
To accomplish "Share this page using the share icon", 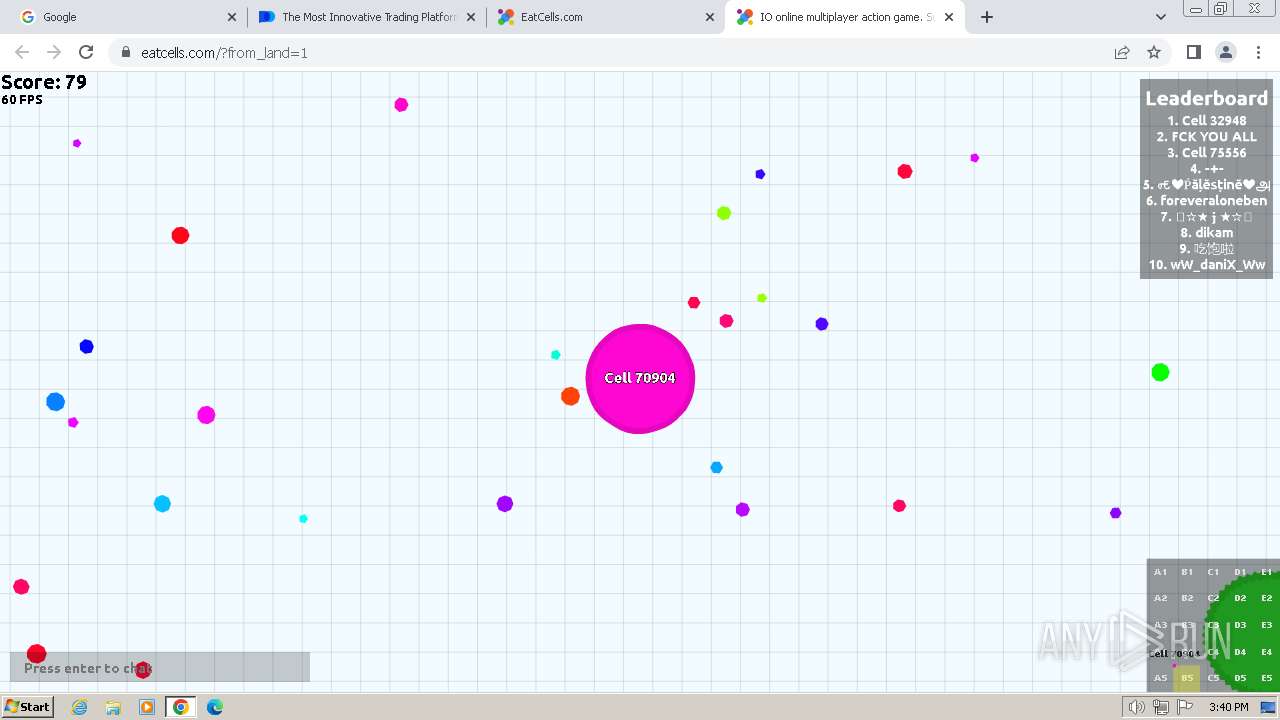I will point(1122,52).
